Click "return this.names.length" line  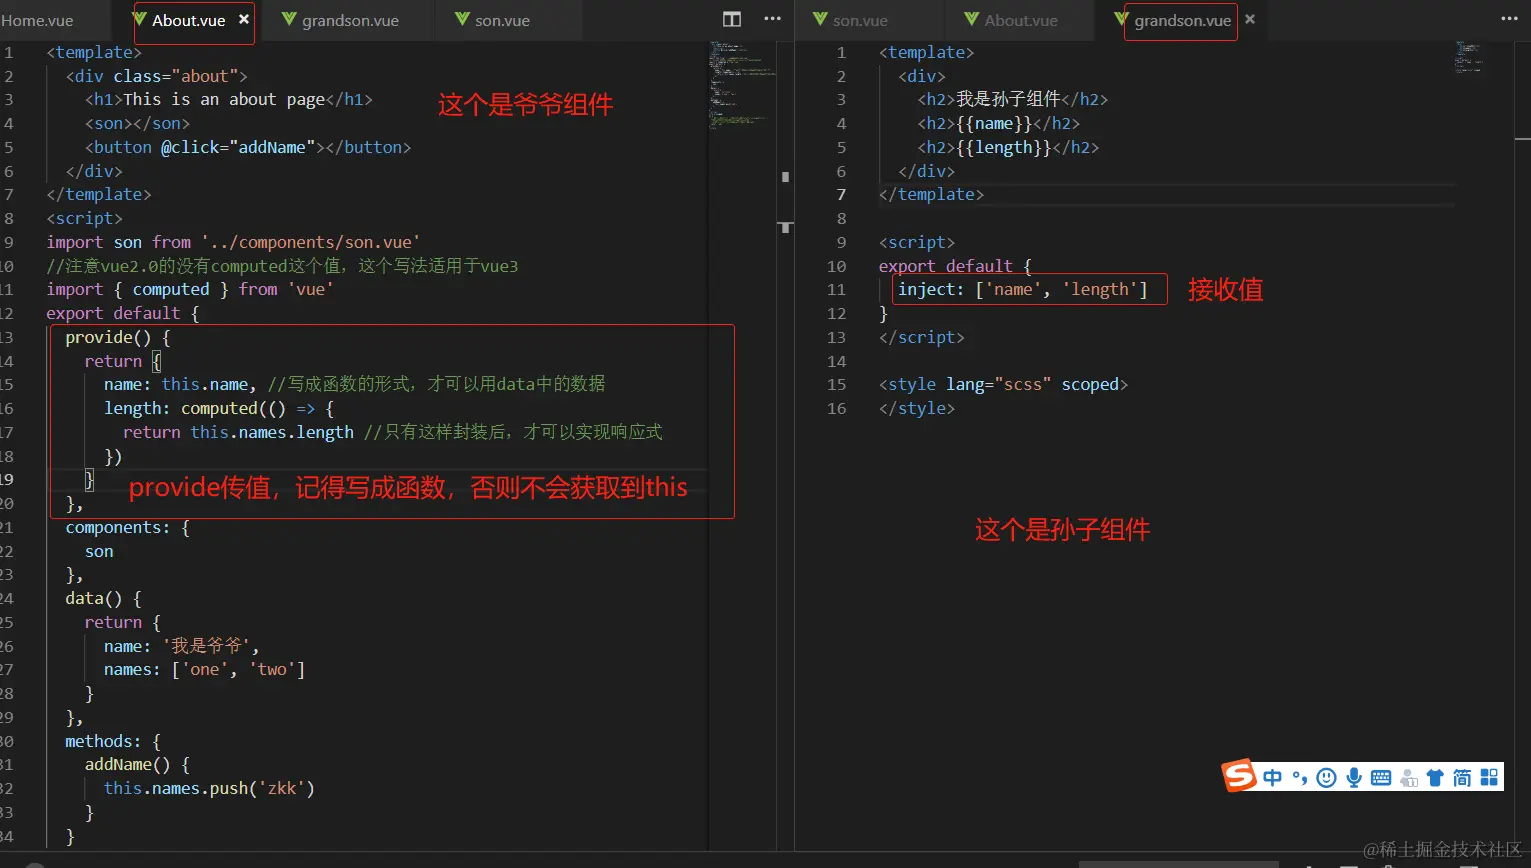coord(238,433)
